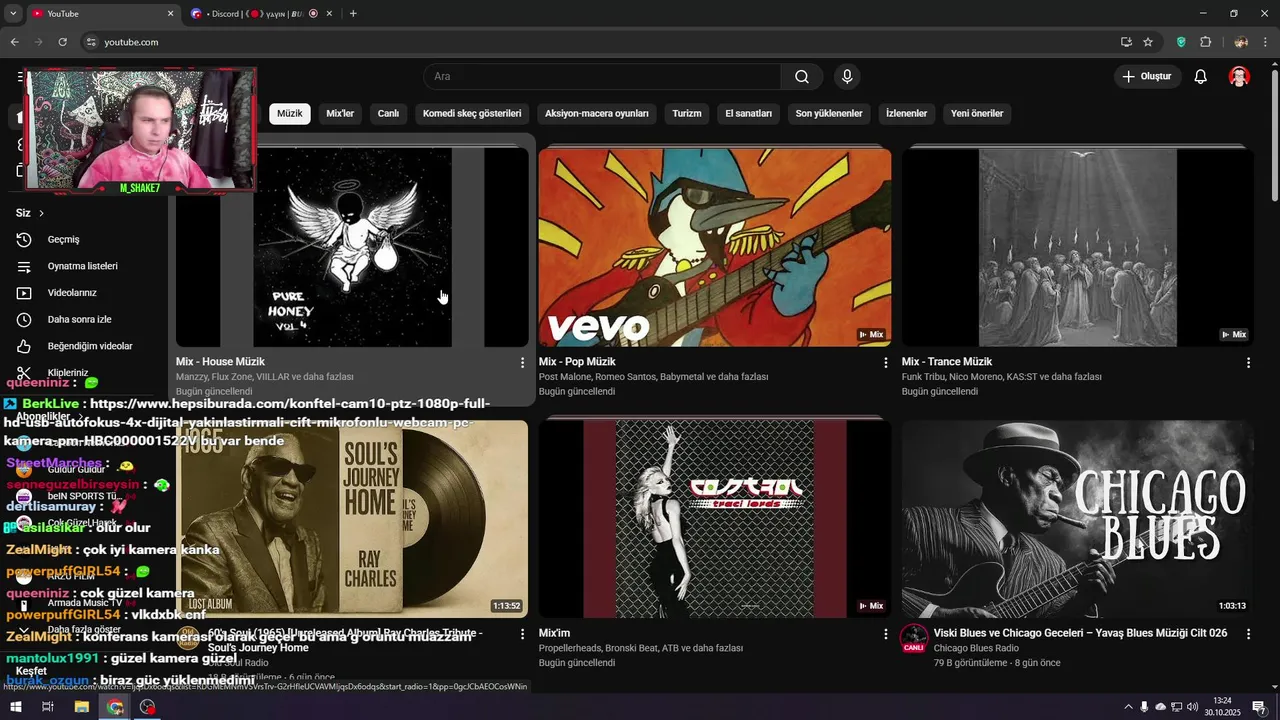The width and height of the screenshot is (1280, 720).
Task: Open options menu for Mix - House Müzik
Action: 522,363
